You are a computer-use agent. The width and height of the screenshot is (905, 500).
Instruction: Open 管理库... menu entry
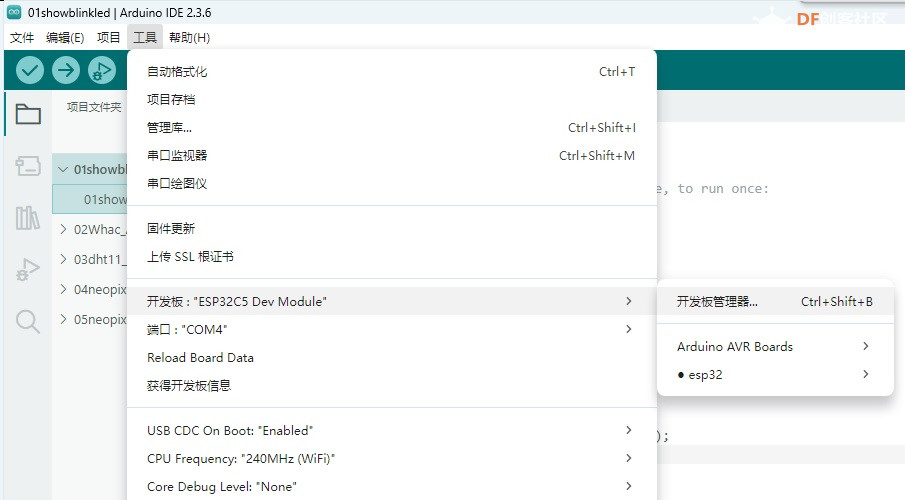tap(392, 128)
